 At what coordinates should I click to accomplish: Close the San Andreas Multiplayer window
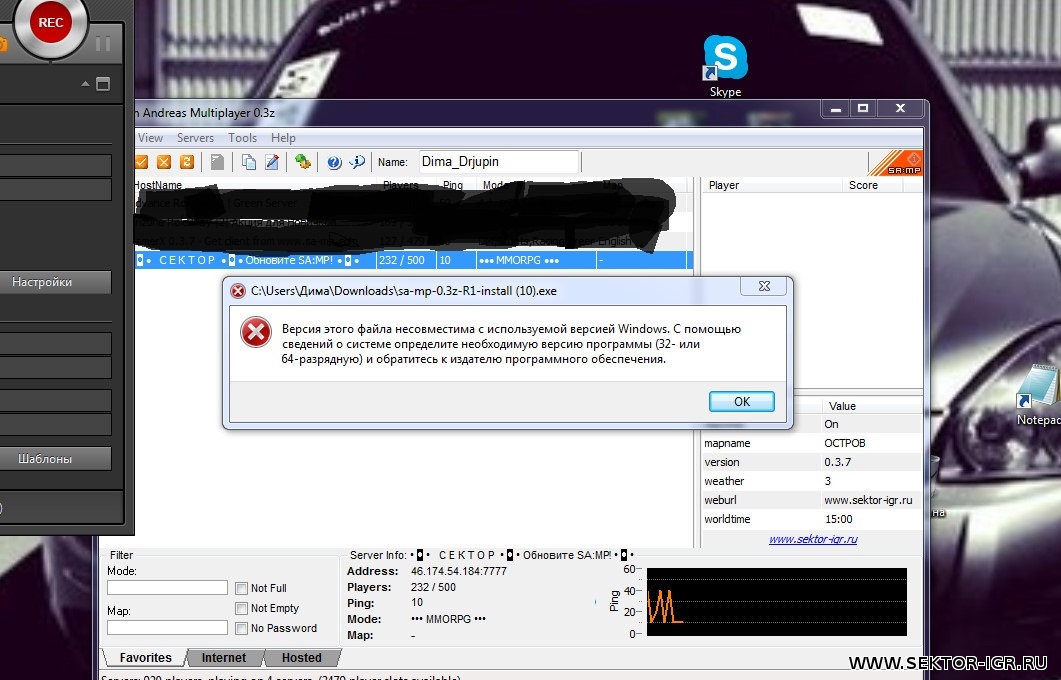[x=900, y=108]
